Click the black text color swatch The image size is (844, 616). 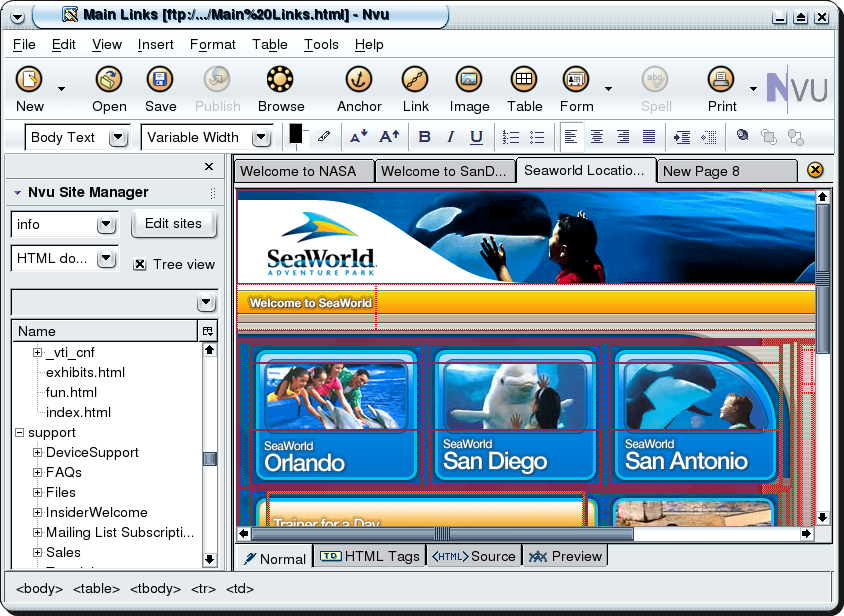click(296, 134)
